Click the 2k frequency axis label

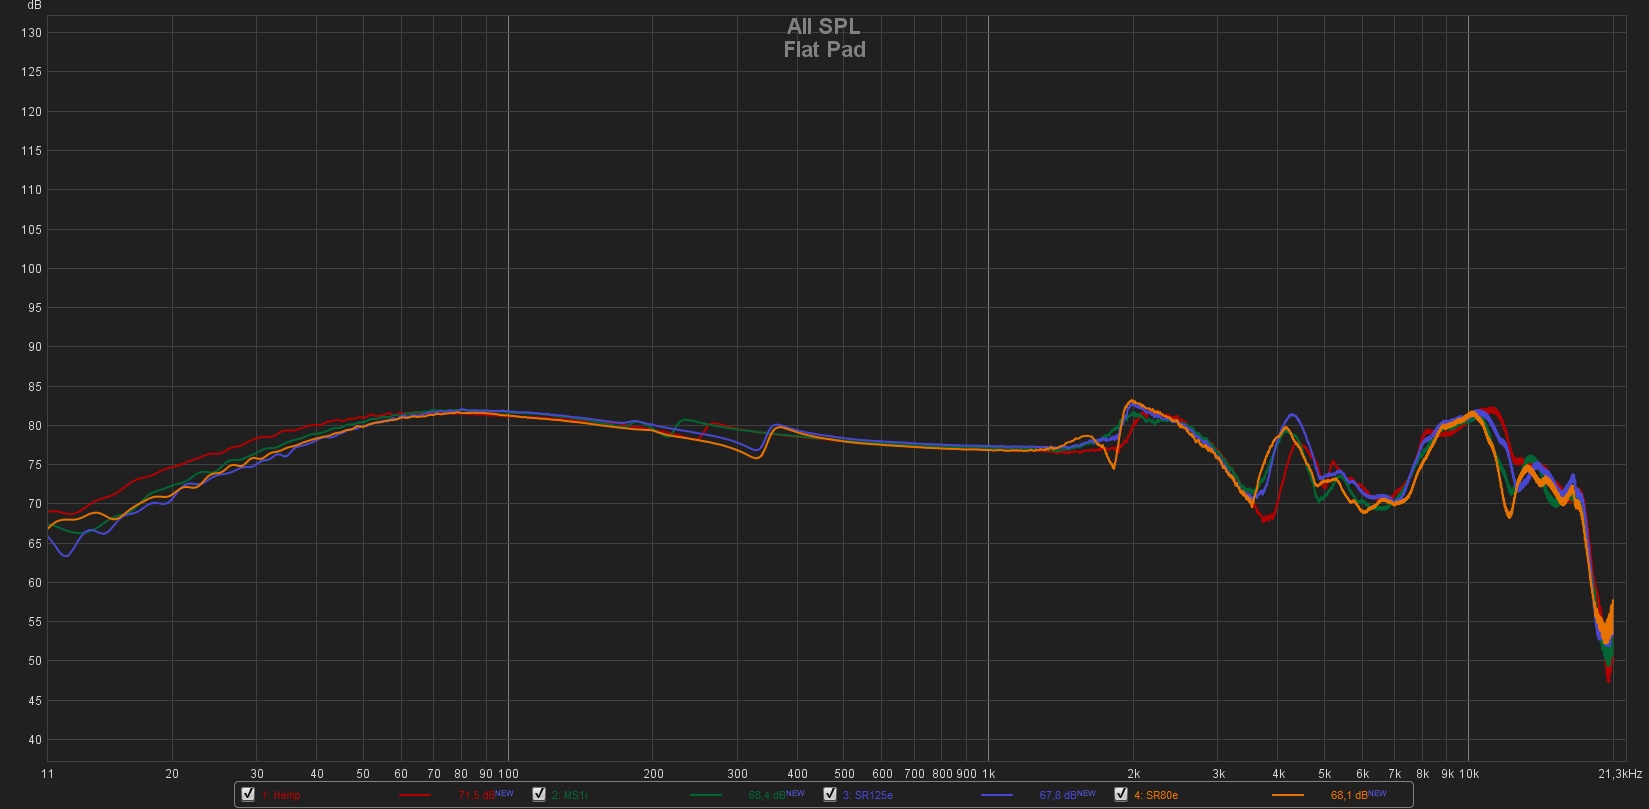pos(1133,774)
